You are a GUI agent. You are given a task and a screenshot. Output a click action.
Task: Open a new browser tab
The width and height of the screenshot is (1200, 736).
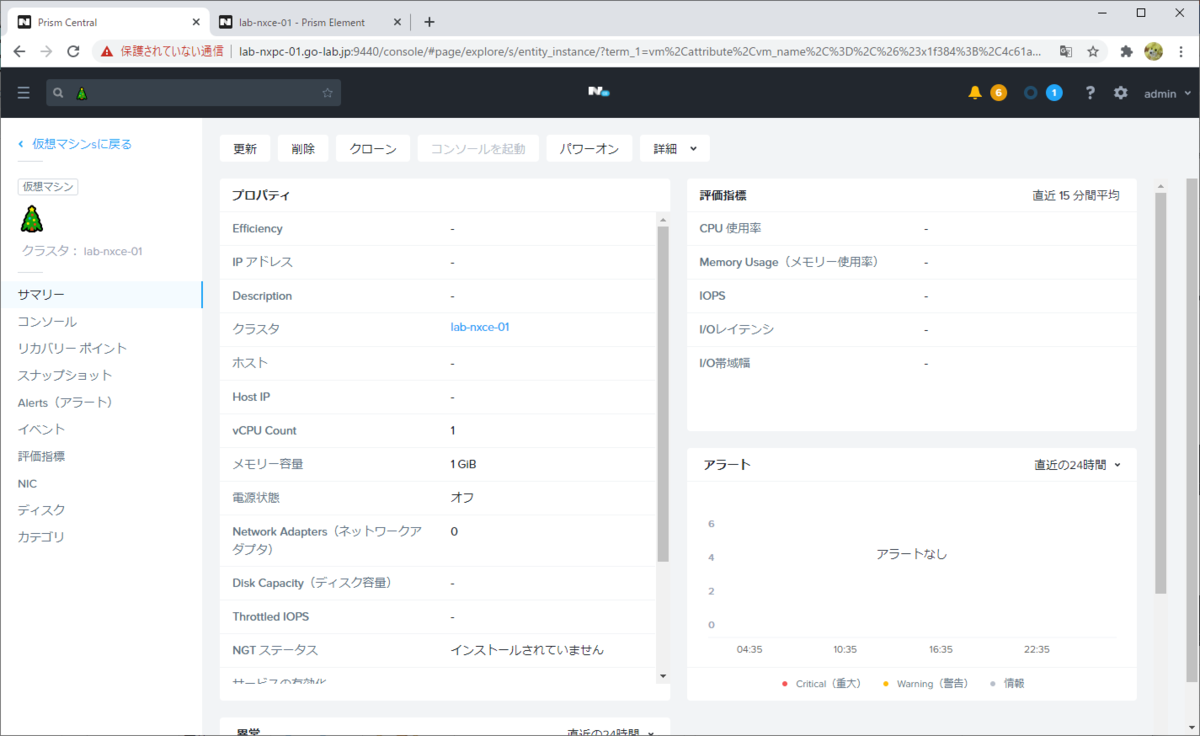[429, 21]
